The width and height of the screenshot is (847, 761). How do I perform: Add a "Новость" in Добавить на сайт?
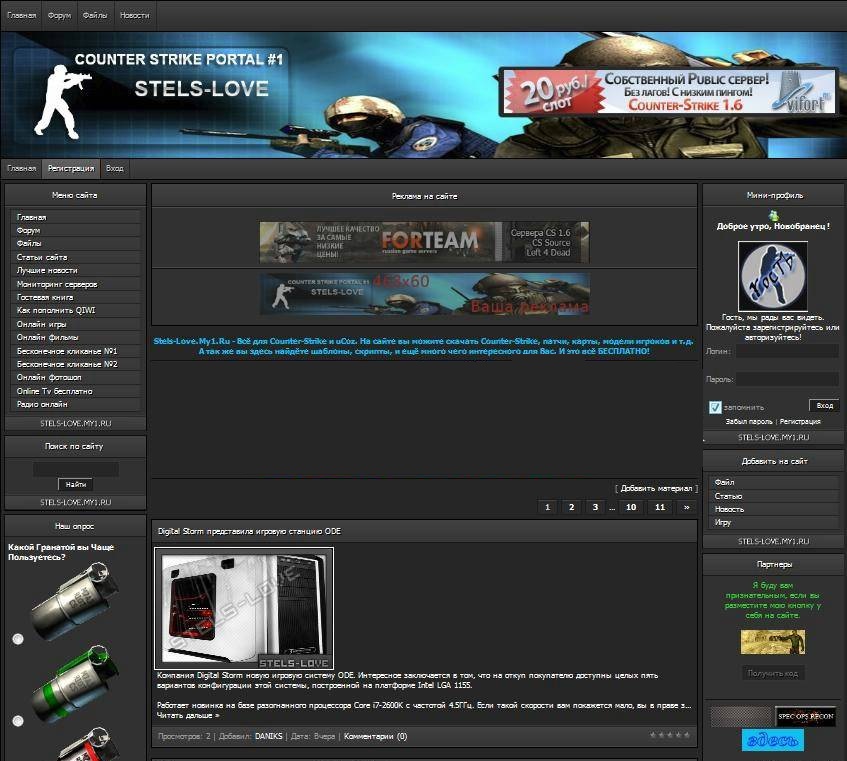tap(774, 509)
